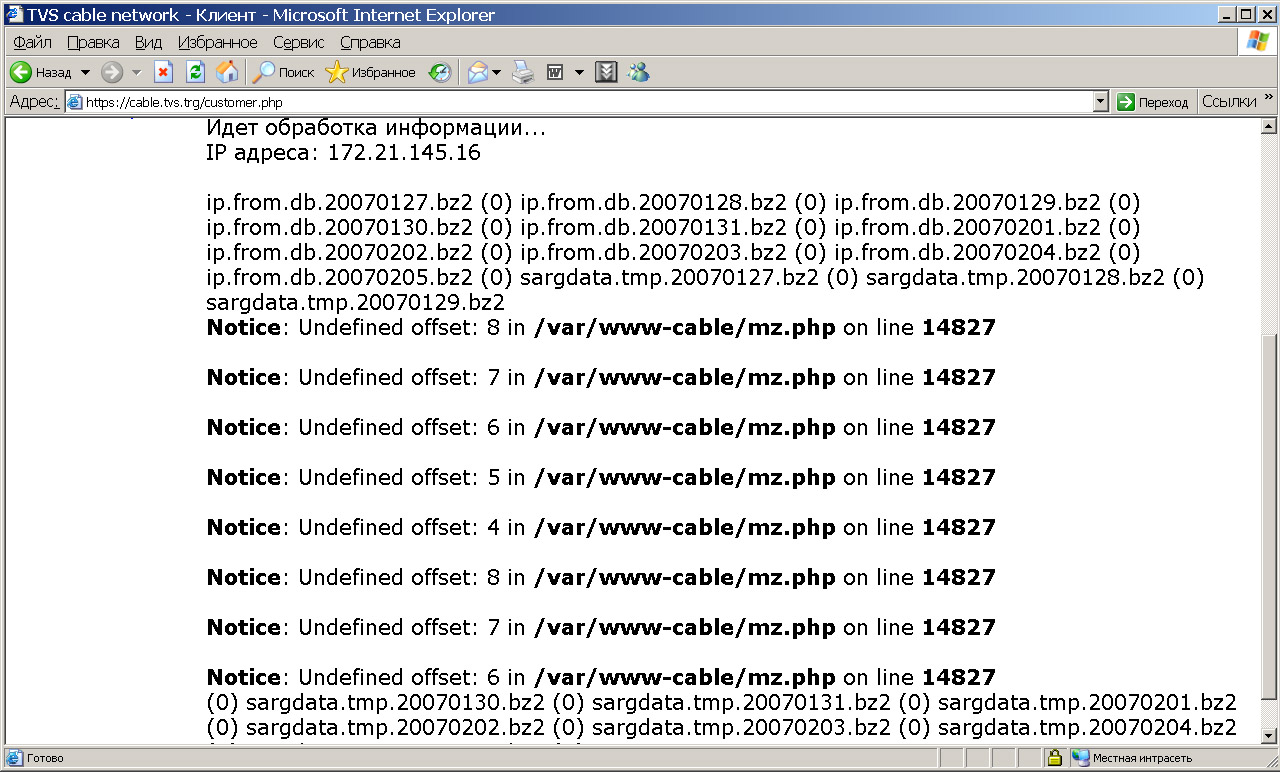Open the Сервис menu

click(x=298, y=42)
